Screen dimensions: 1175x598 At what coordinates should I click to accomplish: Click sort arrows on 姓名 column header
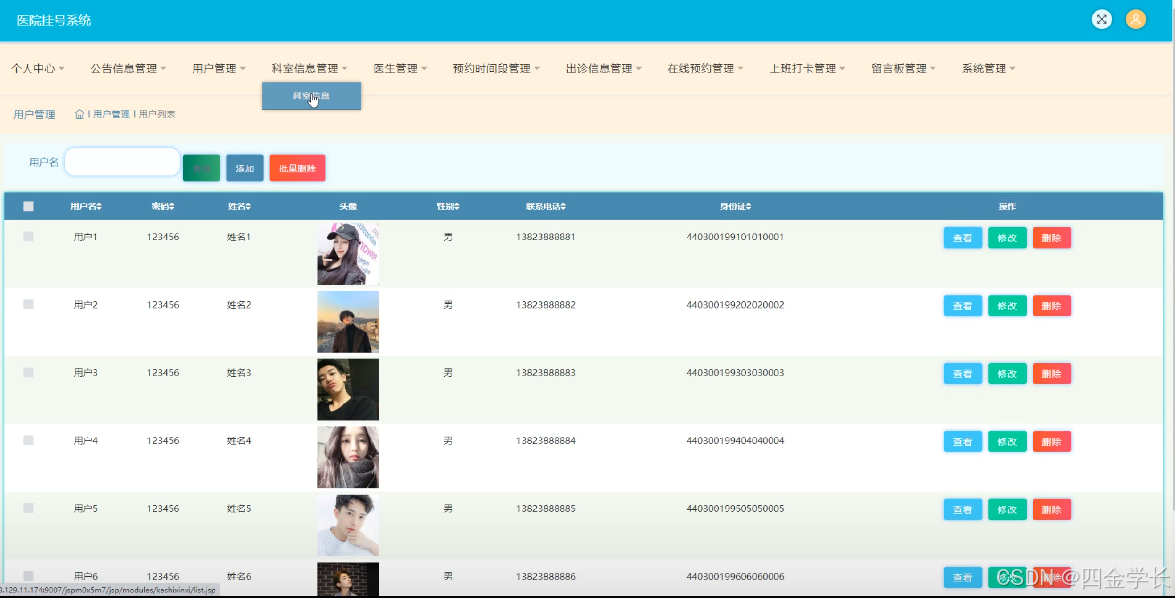[x=248, y=206]
